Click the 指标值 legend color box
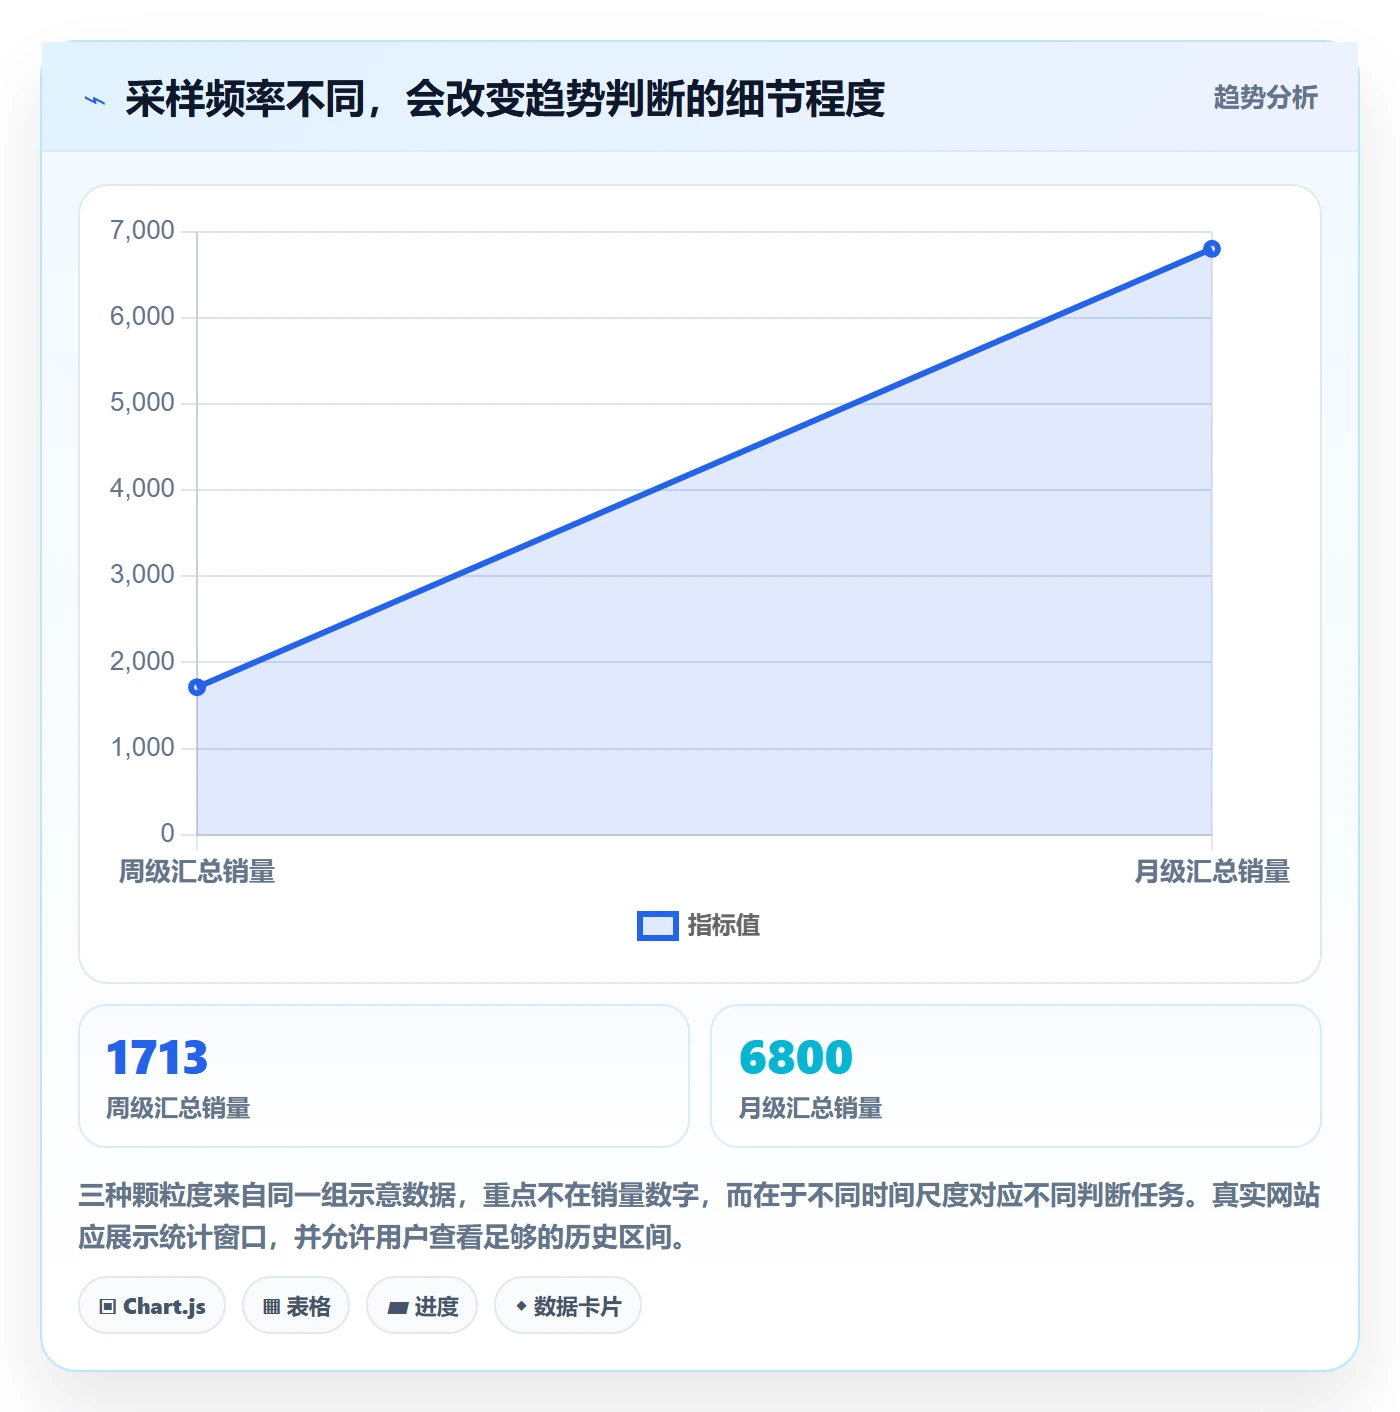This screenshot has width=1400, height=1412. coord(658,926)
